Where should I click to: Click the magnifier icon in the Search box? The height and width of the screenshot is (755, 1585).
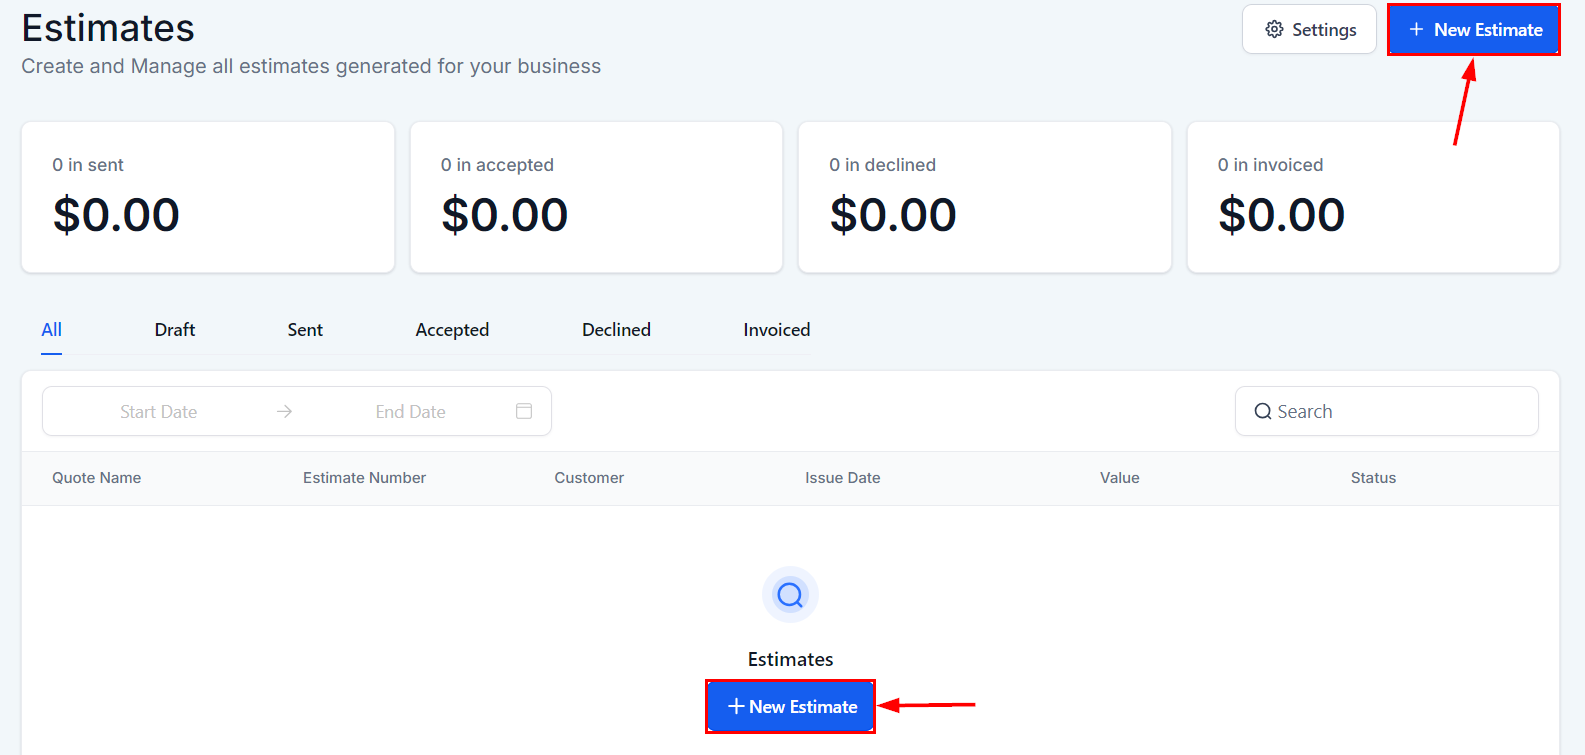[x=1263, y=411]
